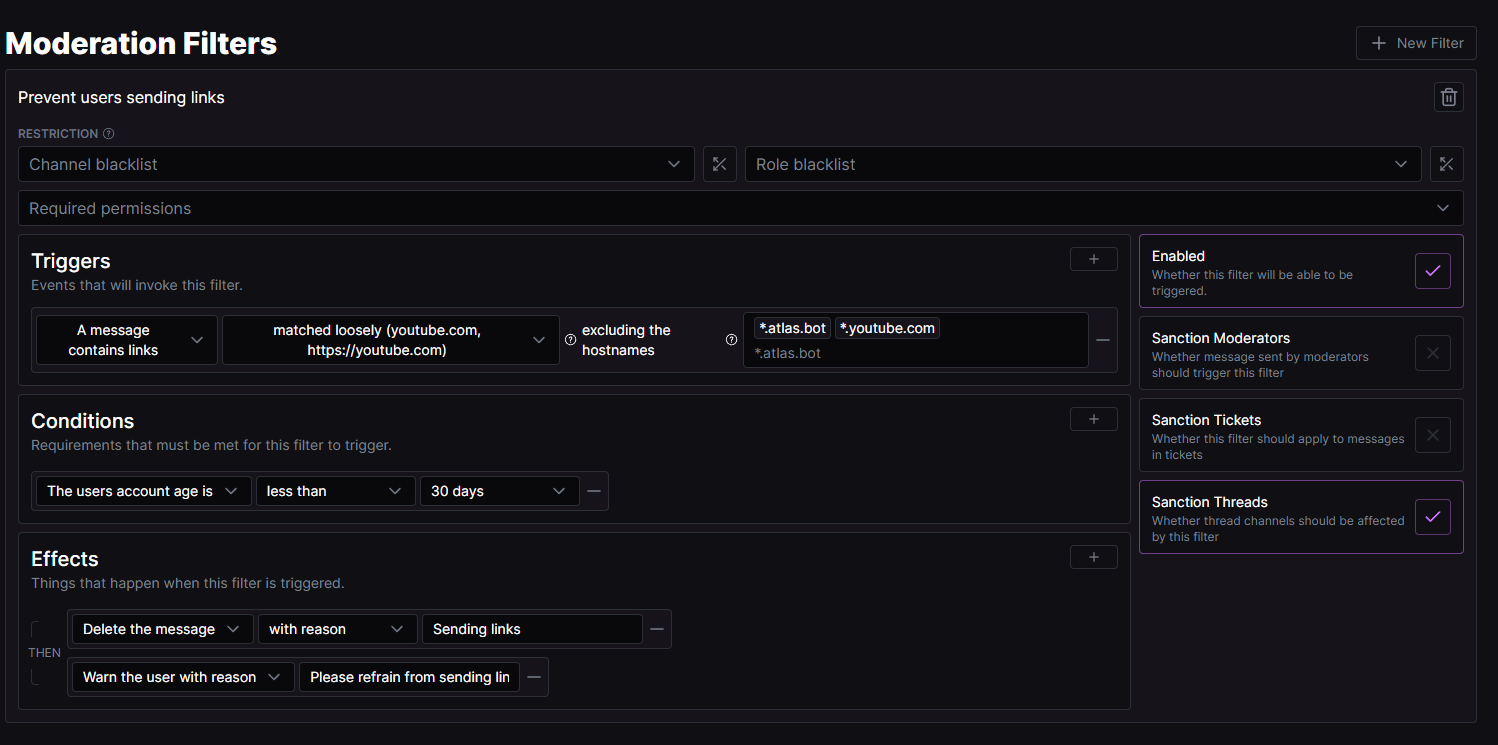This screenshot has height=745, width=1498.
Task: Click the clear icon beside Channel blacklist
Action: click(719, 164)
